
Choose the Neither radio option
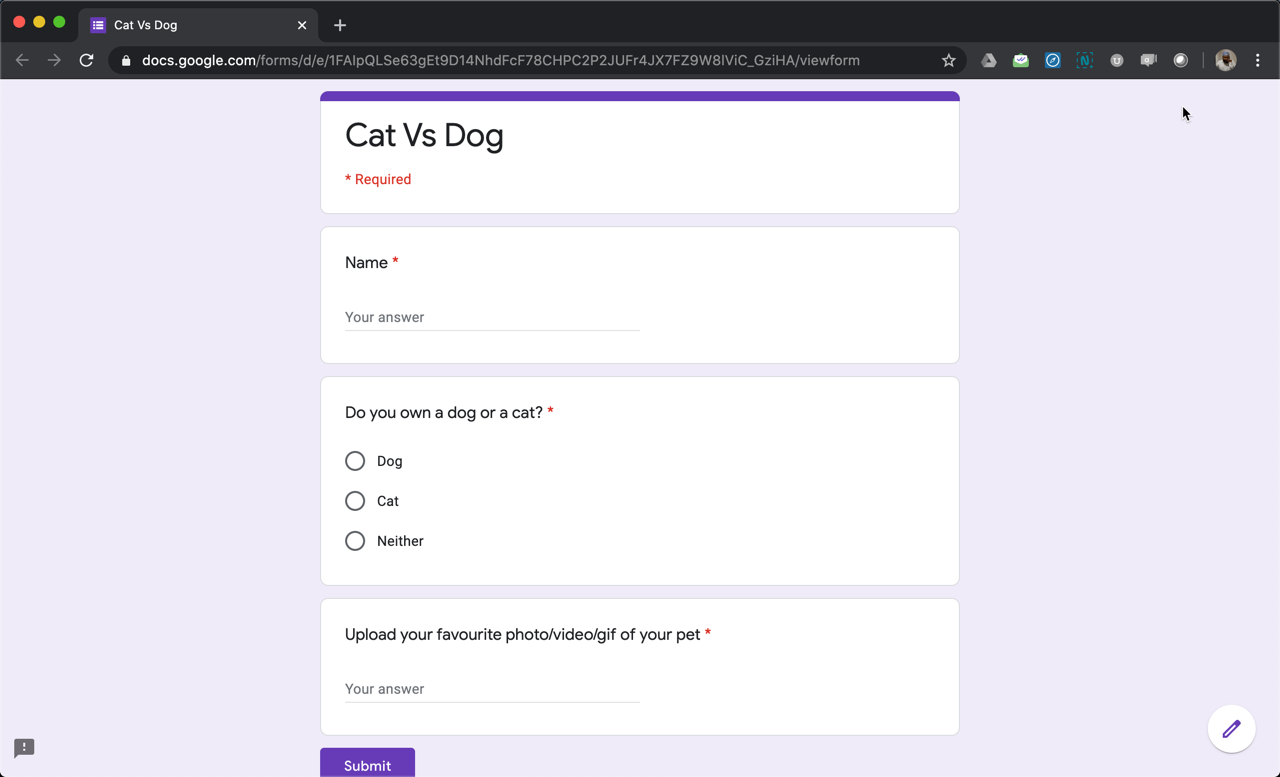355,541
